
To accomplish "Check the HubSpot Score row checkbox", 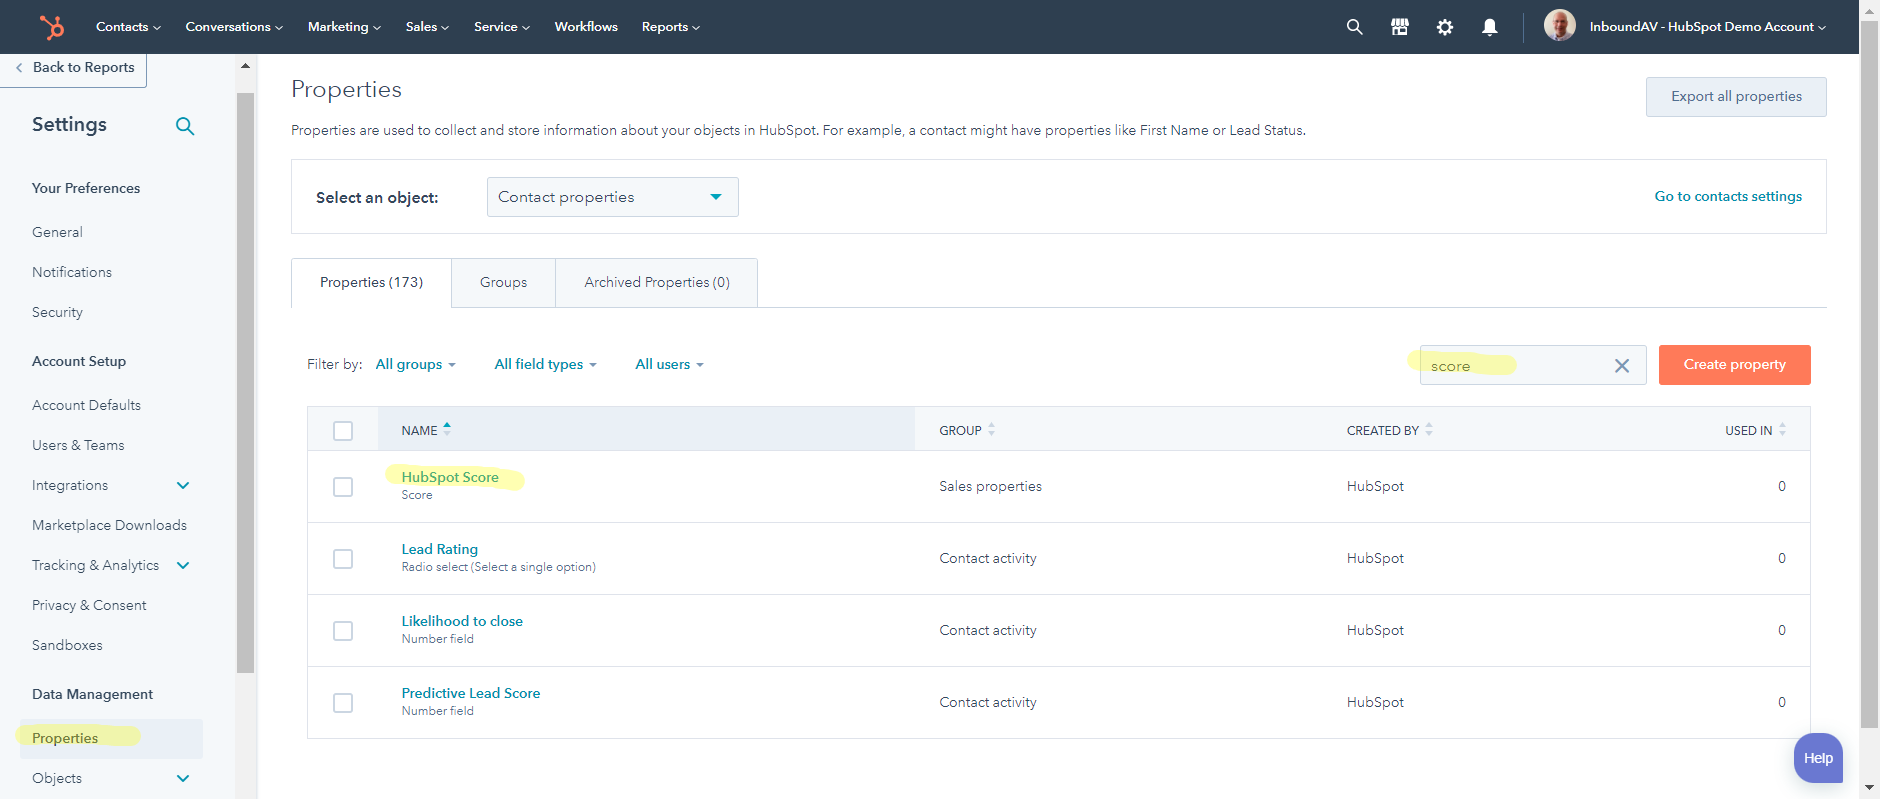I will (x=343, y=487).
